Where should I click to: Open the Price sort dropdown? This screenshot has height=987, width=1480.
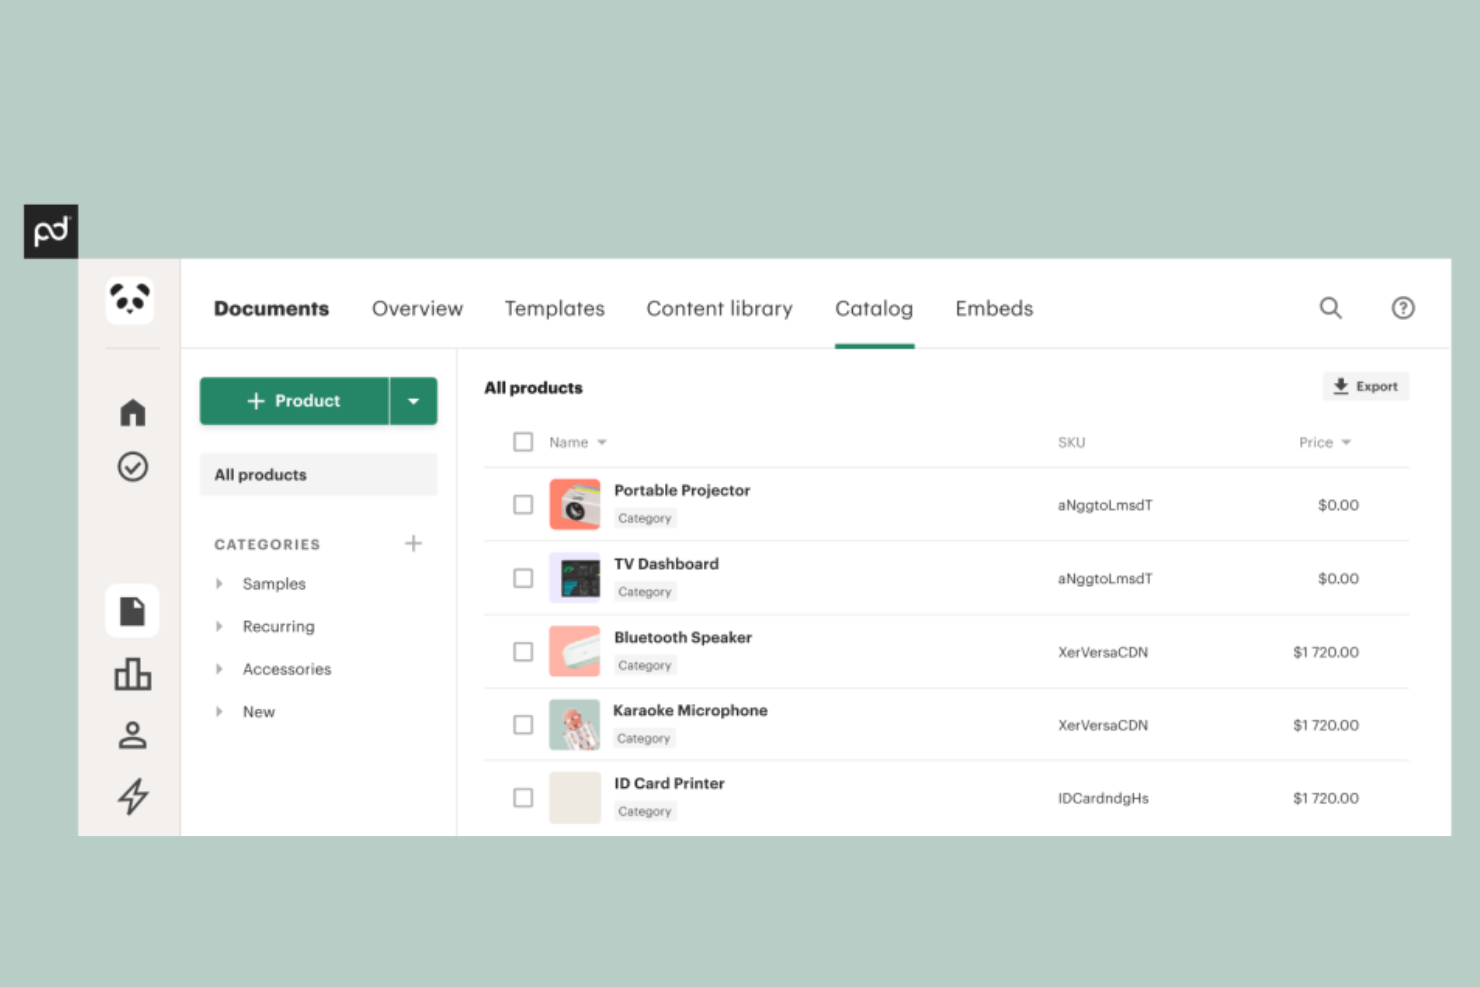click(1346, 442)
